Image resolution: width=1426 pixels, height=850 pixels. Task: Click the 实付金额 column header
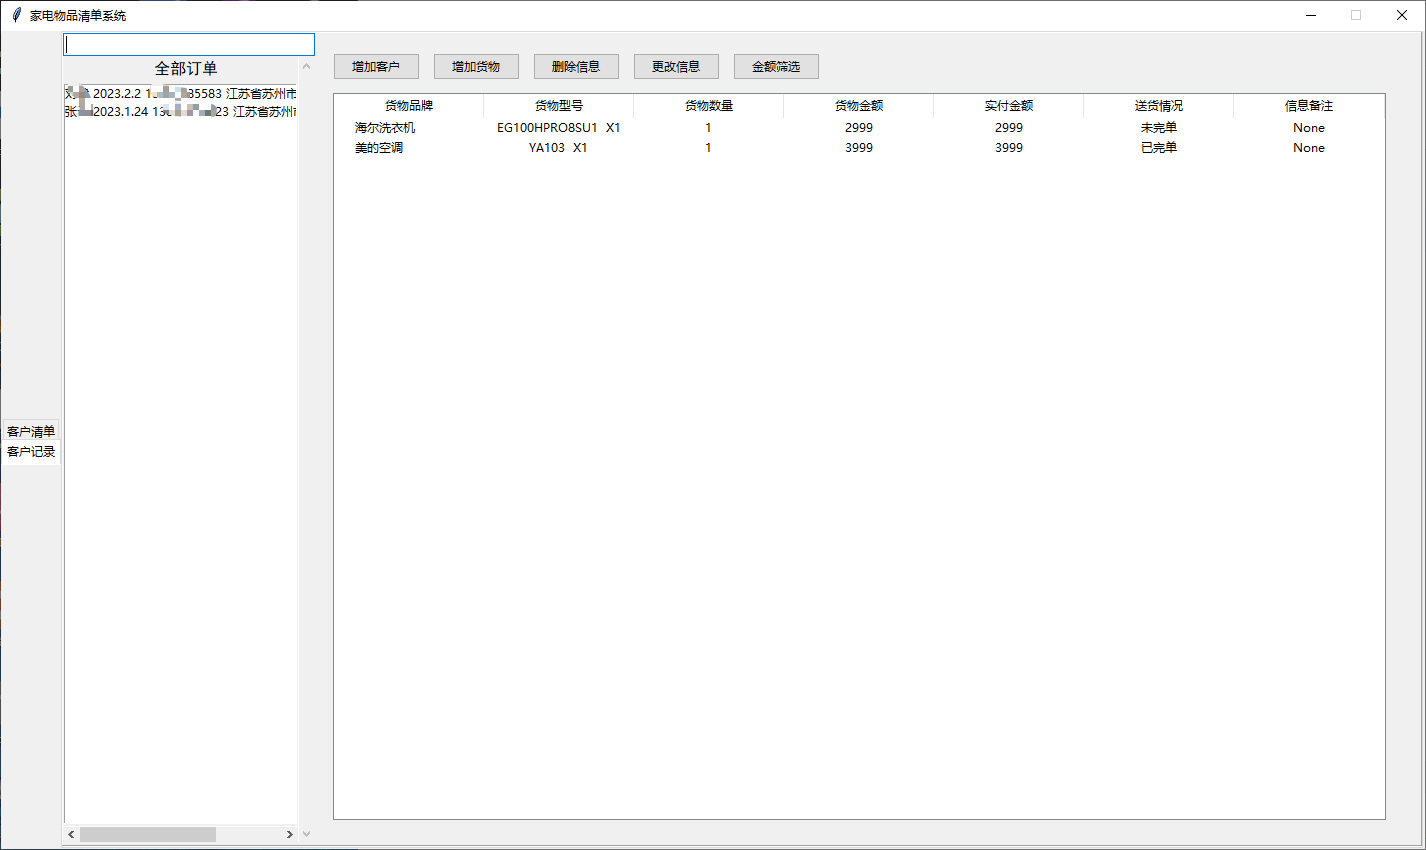(1009, 106)
